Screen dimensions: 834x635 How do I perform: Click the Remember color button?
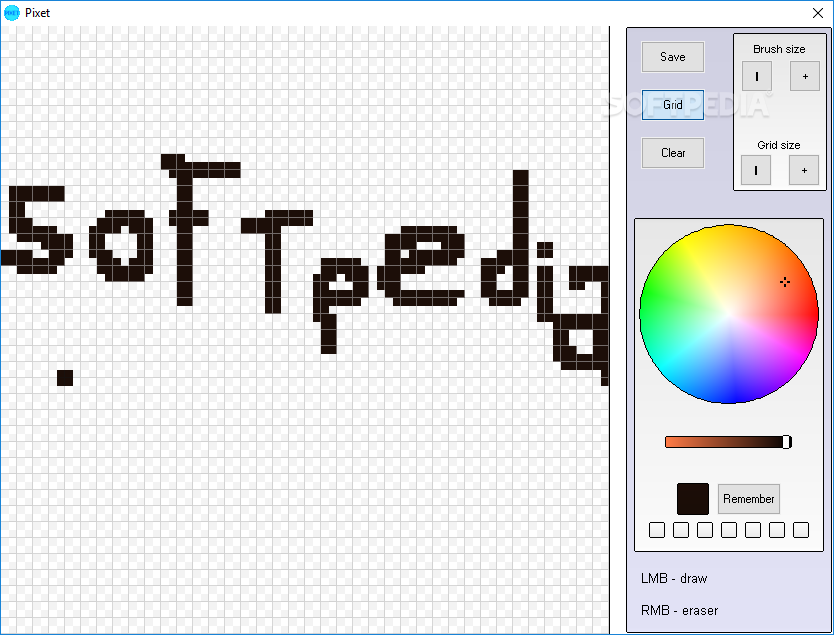click(x=749, y=499)
